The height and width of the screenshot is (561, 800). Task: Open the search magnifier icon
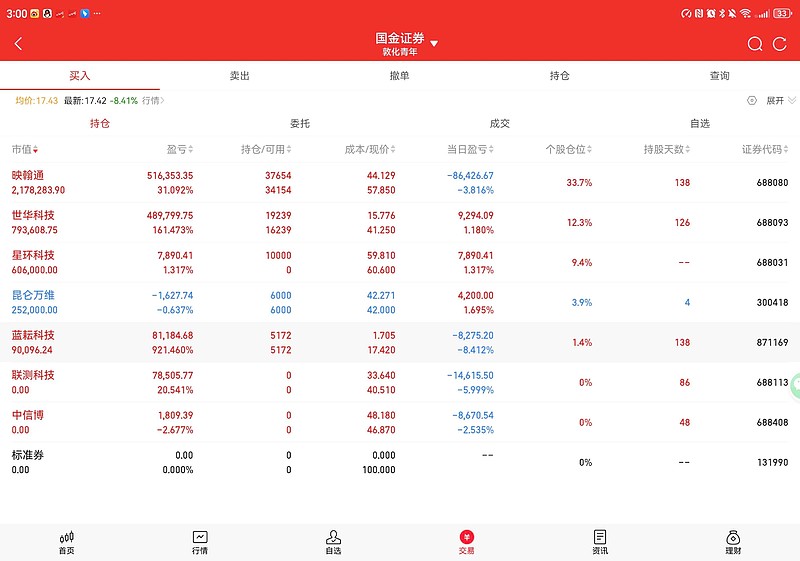(755, 44)
